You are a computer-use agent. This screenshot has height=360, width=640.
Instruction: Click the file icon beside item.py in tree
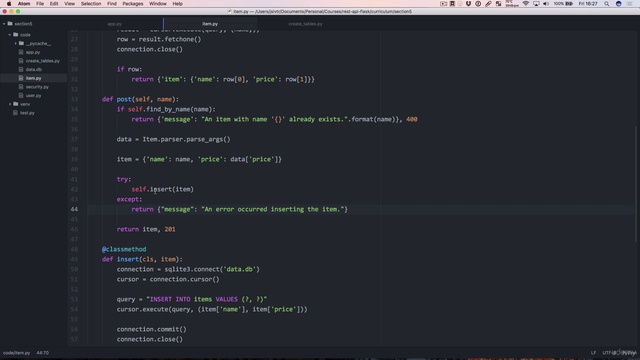(x=21, y=78)
